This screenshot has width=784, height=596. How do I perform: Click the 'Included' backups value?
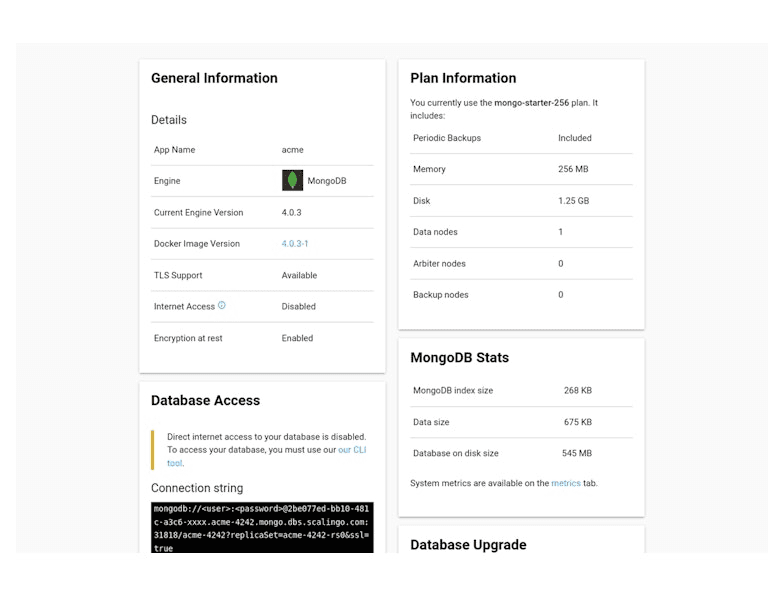(x=574, y=138)
